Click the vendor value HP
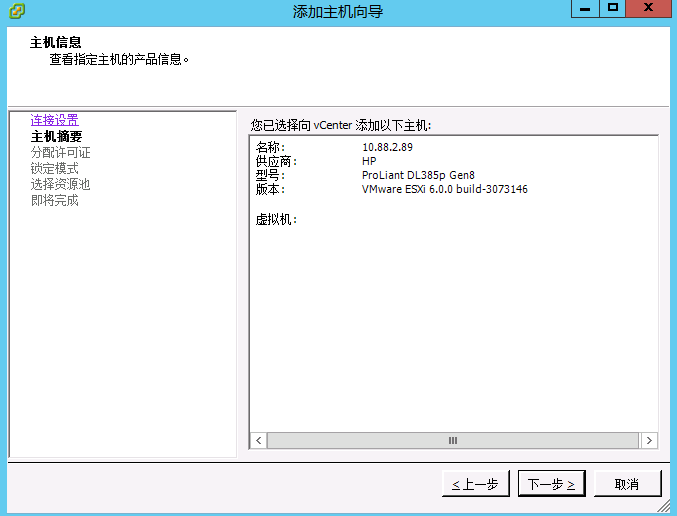The width and height of the screenshot is (677, 516). click(x=369, y=161)
